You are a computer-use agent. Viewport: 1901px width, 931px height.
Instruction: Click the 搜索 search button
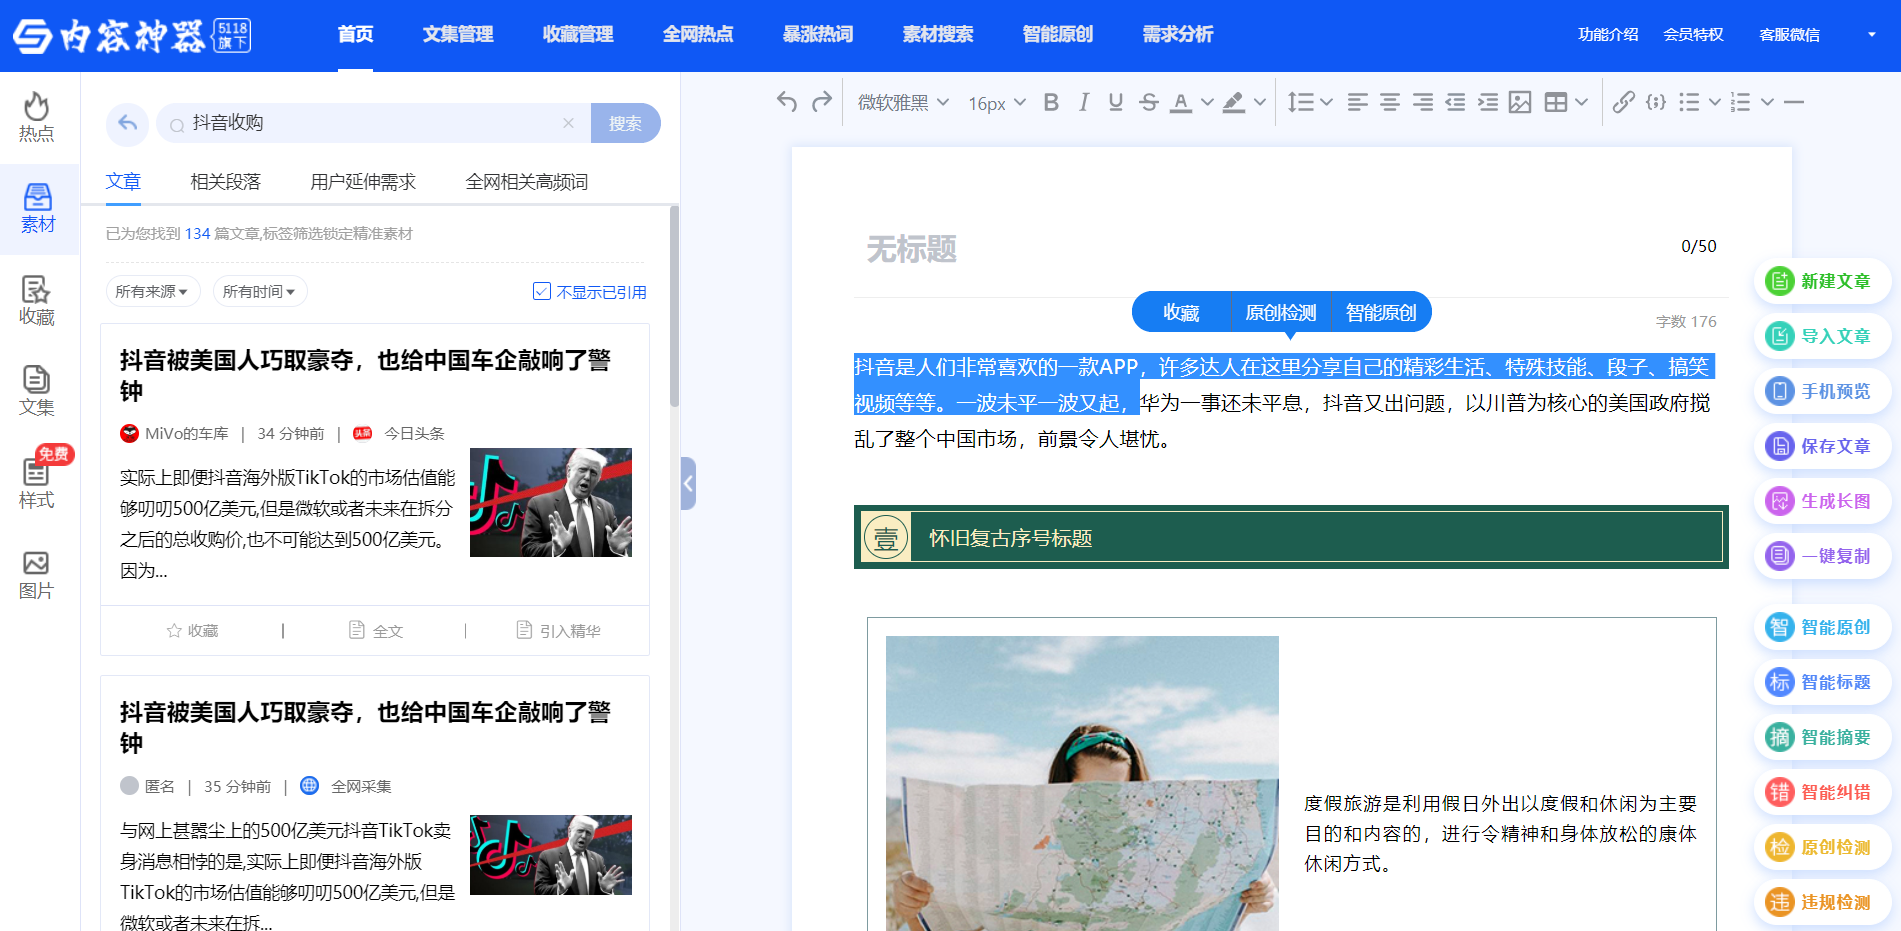(x=625, y=123)
